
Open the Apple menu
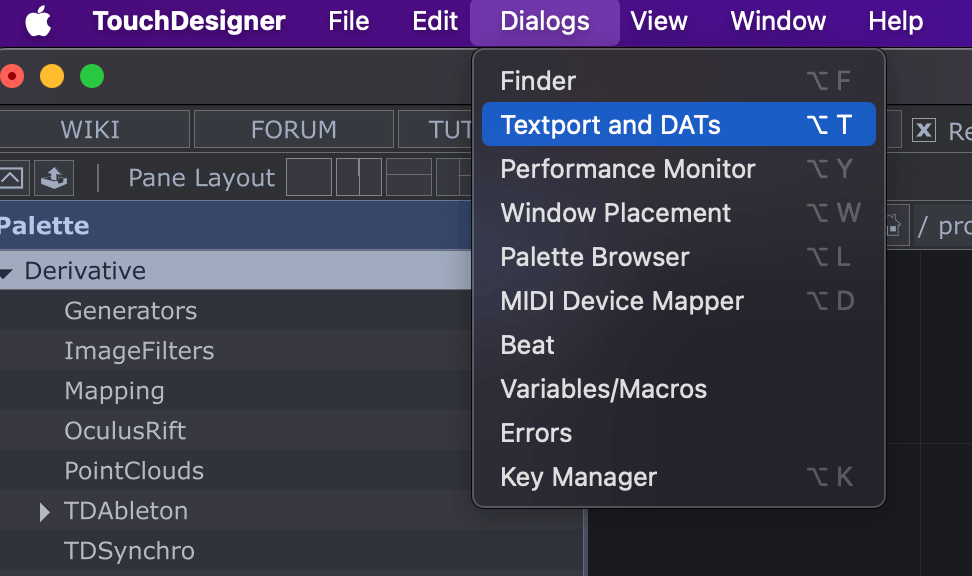(38, 21)
